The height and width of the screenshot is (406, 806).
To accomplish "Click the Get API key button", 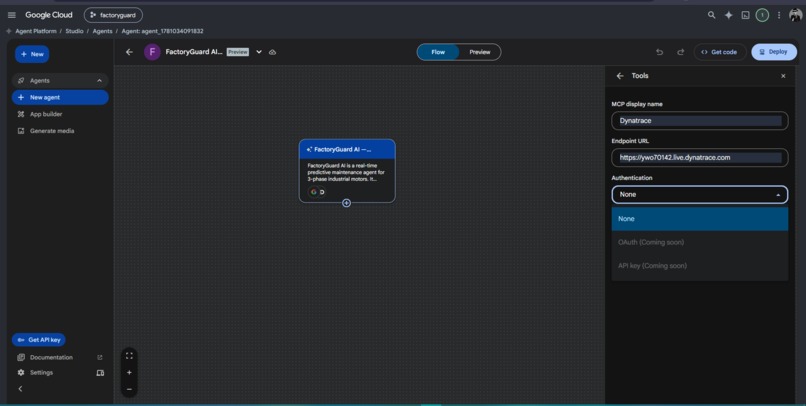I will (39, 340).
